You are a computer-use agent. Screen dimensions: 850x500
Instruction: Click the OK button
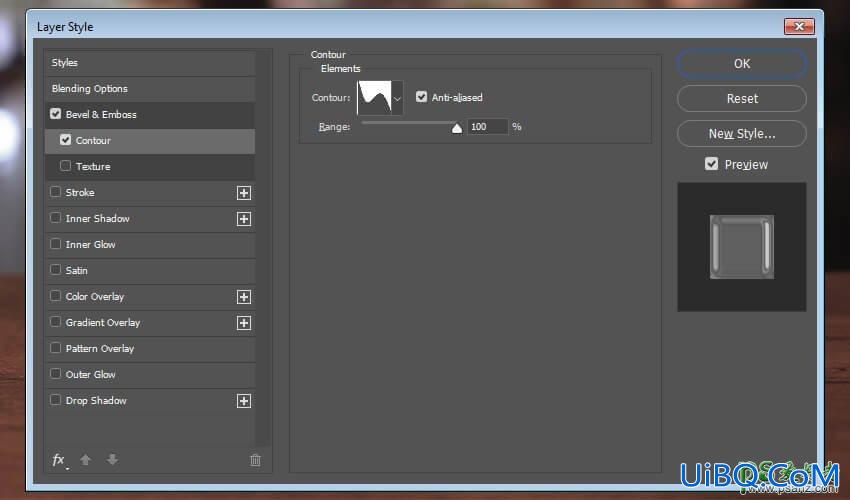coord(742,63)
